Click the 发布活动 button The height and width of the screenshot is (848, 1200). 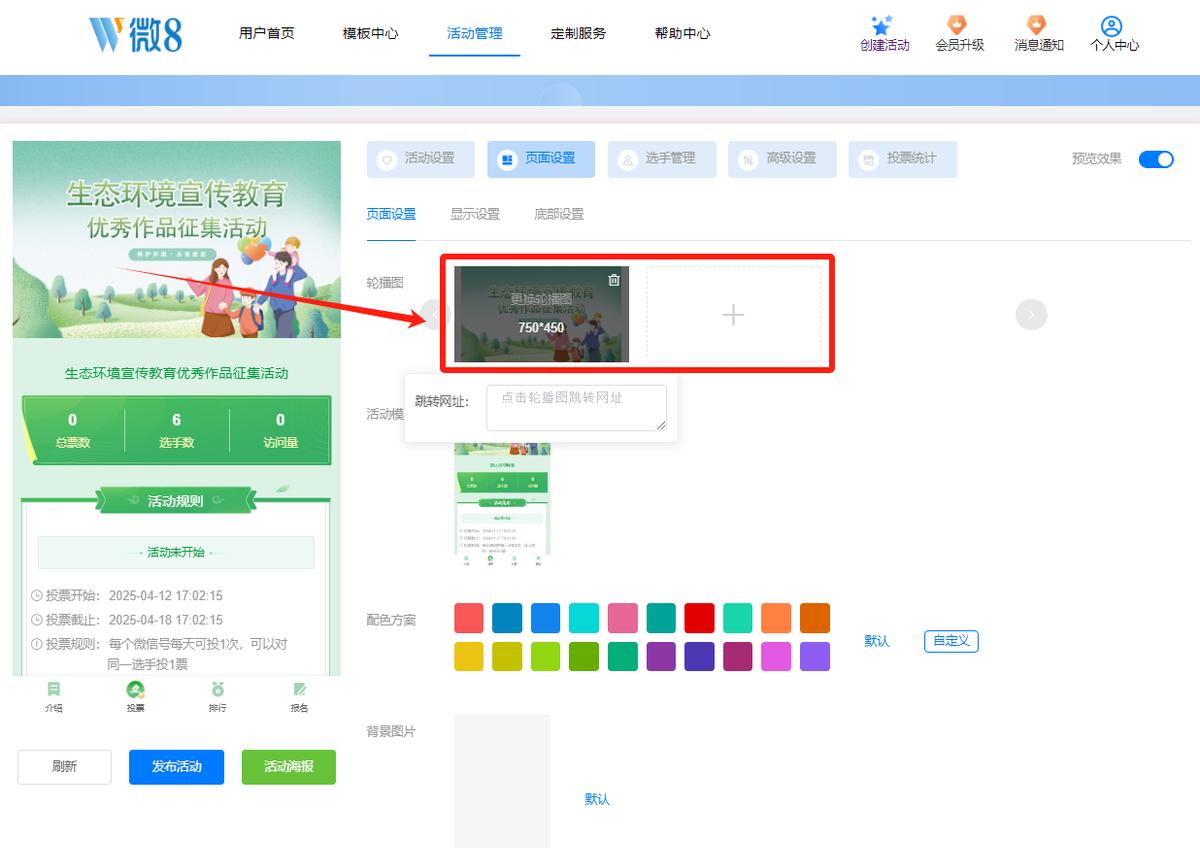177,767
